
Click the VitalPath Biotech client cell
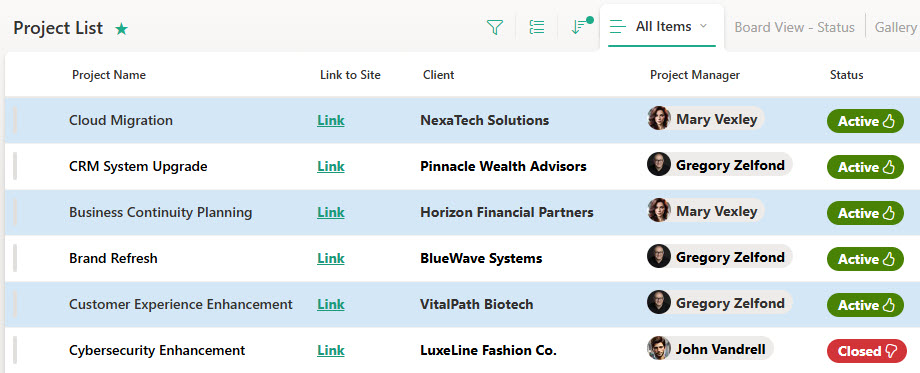[476, 305]
